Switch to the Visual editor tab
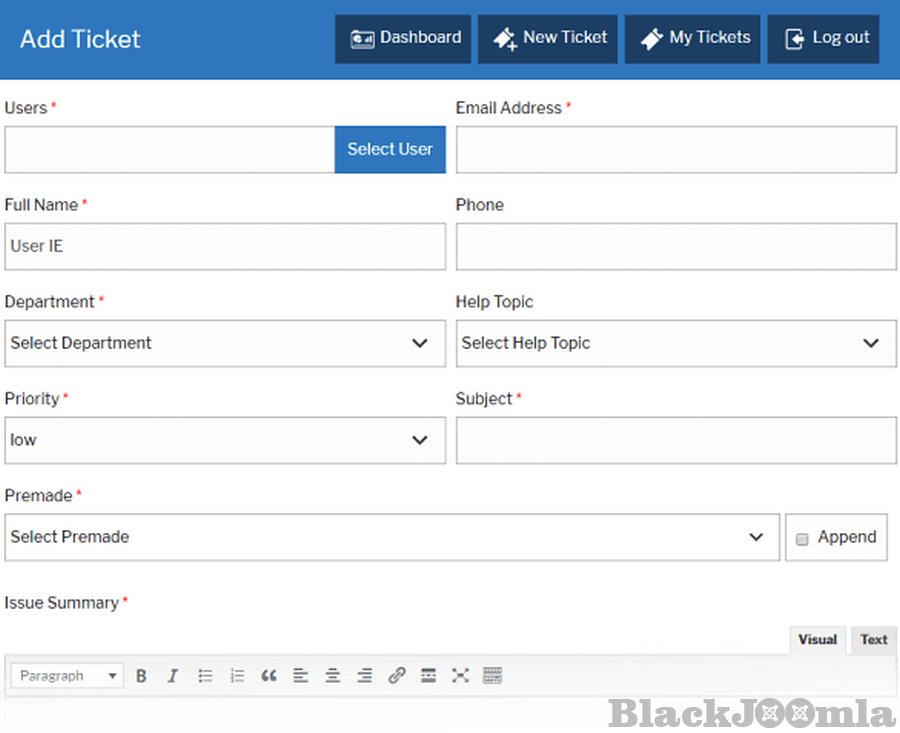Screen dimensions: 900x733 point(817,640)
